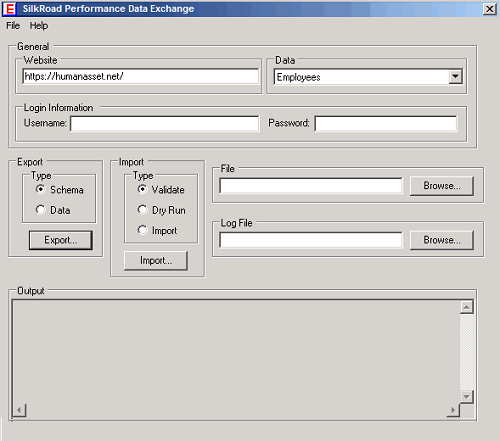500x441 pixels.
Task: Click the red E application icon in title bar
Action: click(10, 9)
